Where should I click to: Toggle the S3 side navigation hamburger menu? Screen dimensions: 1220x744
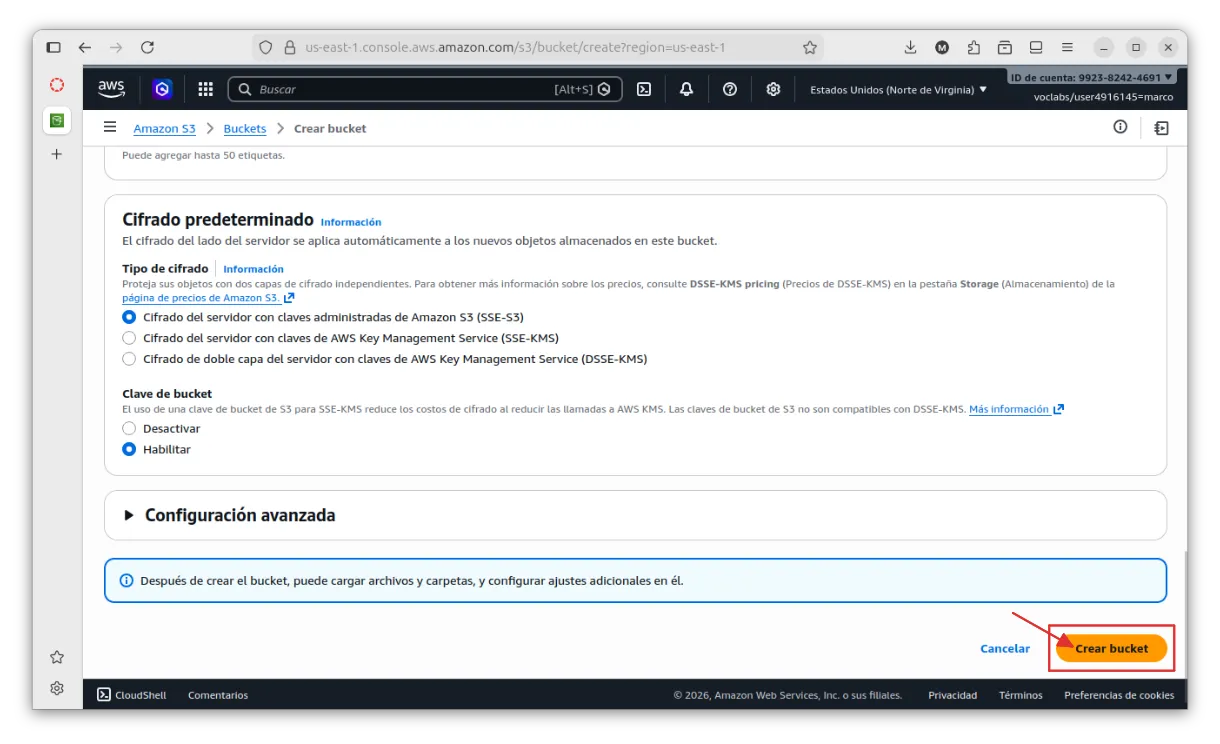(x=110, y=128)
